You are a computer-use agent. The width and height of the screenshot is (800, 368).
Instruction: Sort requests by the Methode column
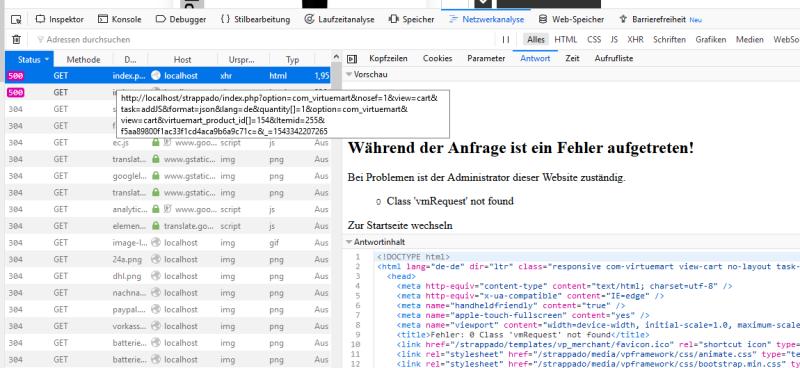tap(83, 60)
